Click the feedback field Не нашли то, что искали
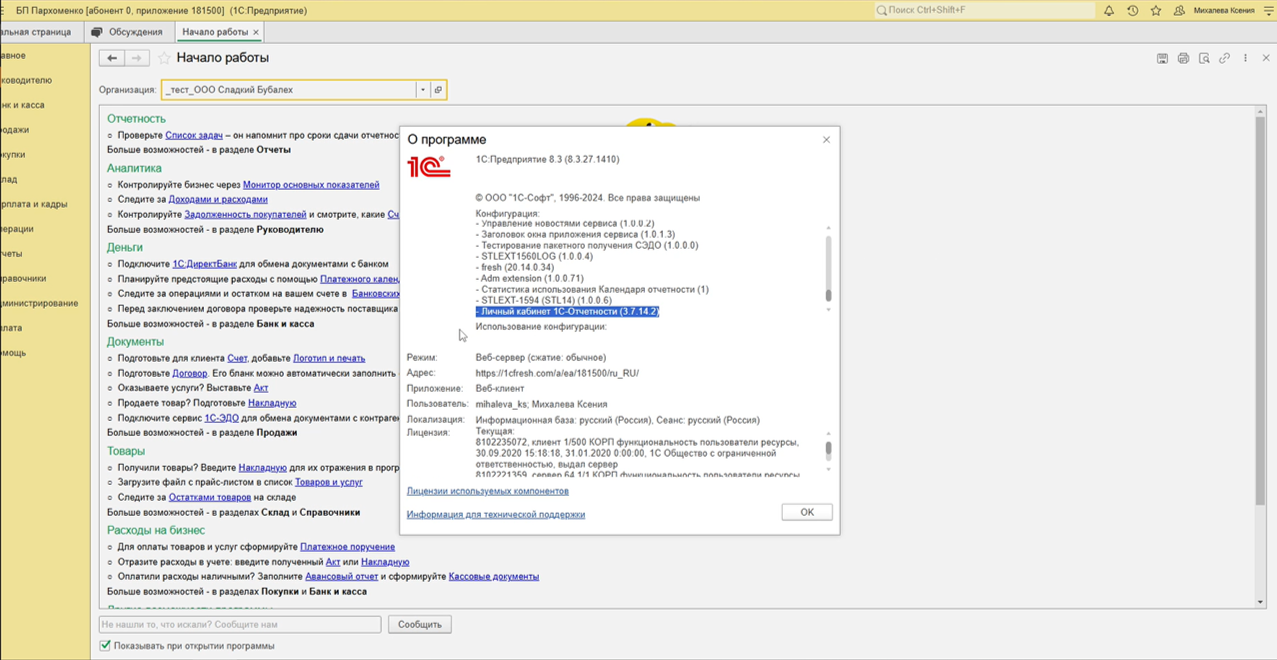This screenshot has width=1277, height=660. point(240,624)
